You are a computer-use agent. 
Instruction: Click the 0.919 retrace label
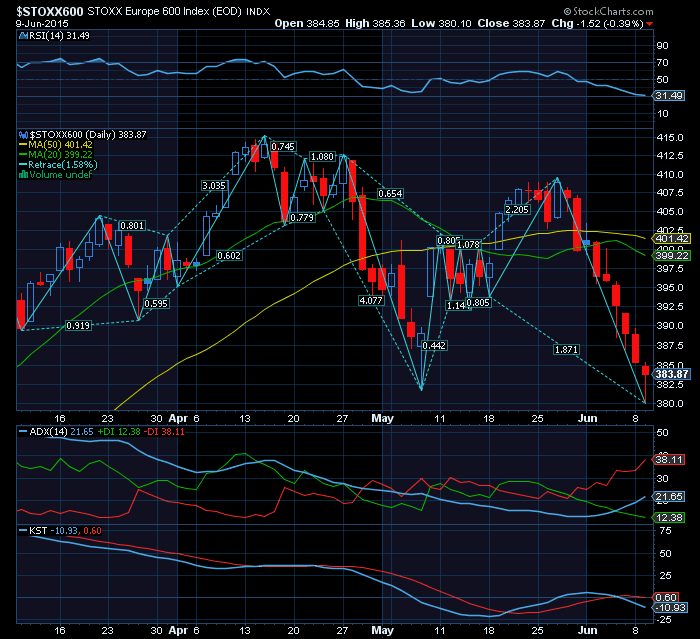(x=78, y=326)
